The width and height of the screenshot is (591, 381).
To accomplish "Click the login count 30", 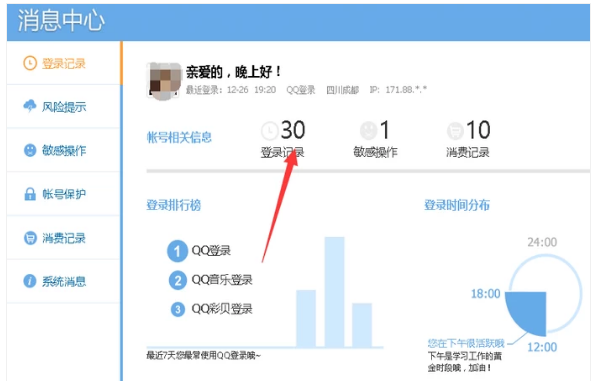I will [293, 130].
